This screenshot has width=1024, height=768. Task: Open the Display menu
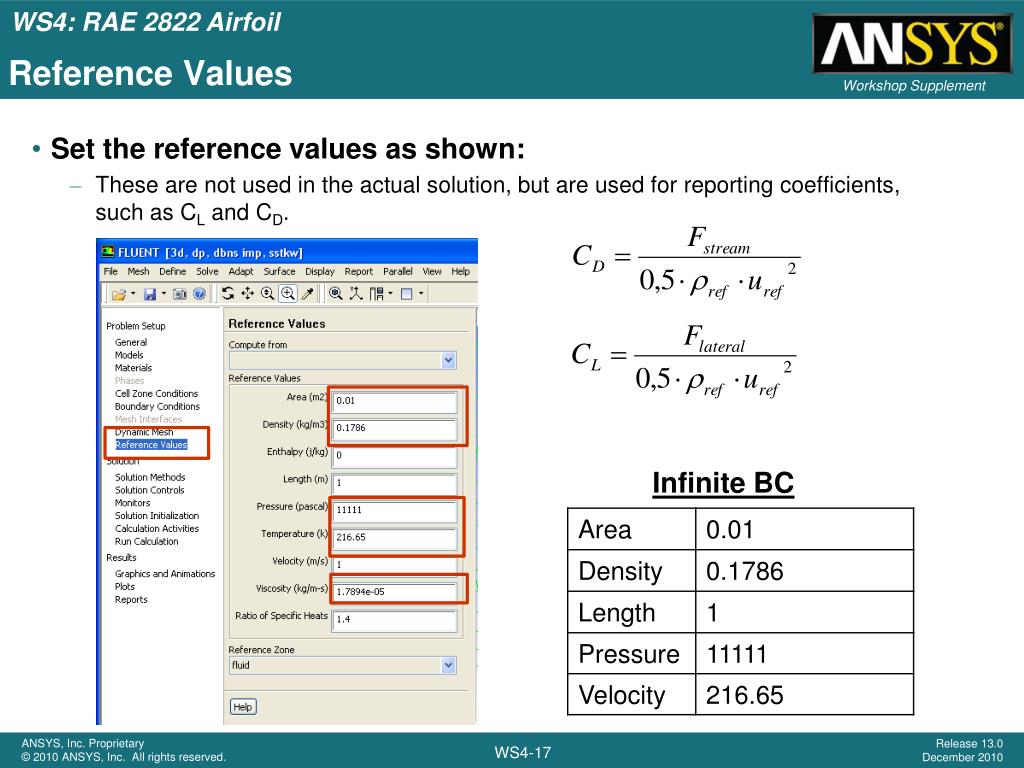tap(320, 271)
